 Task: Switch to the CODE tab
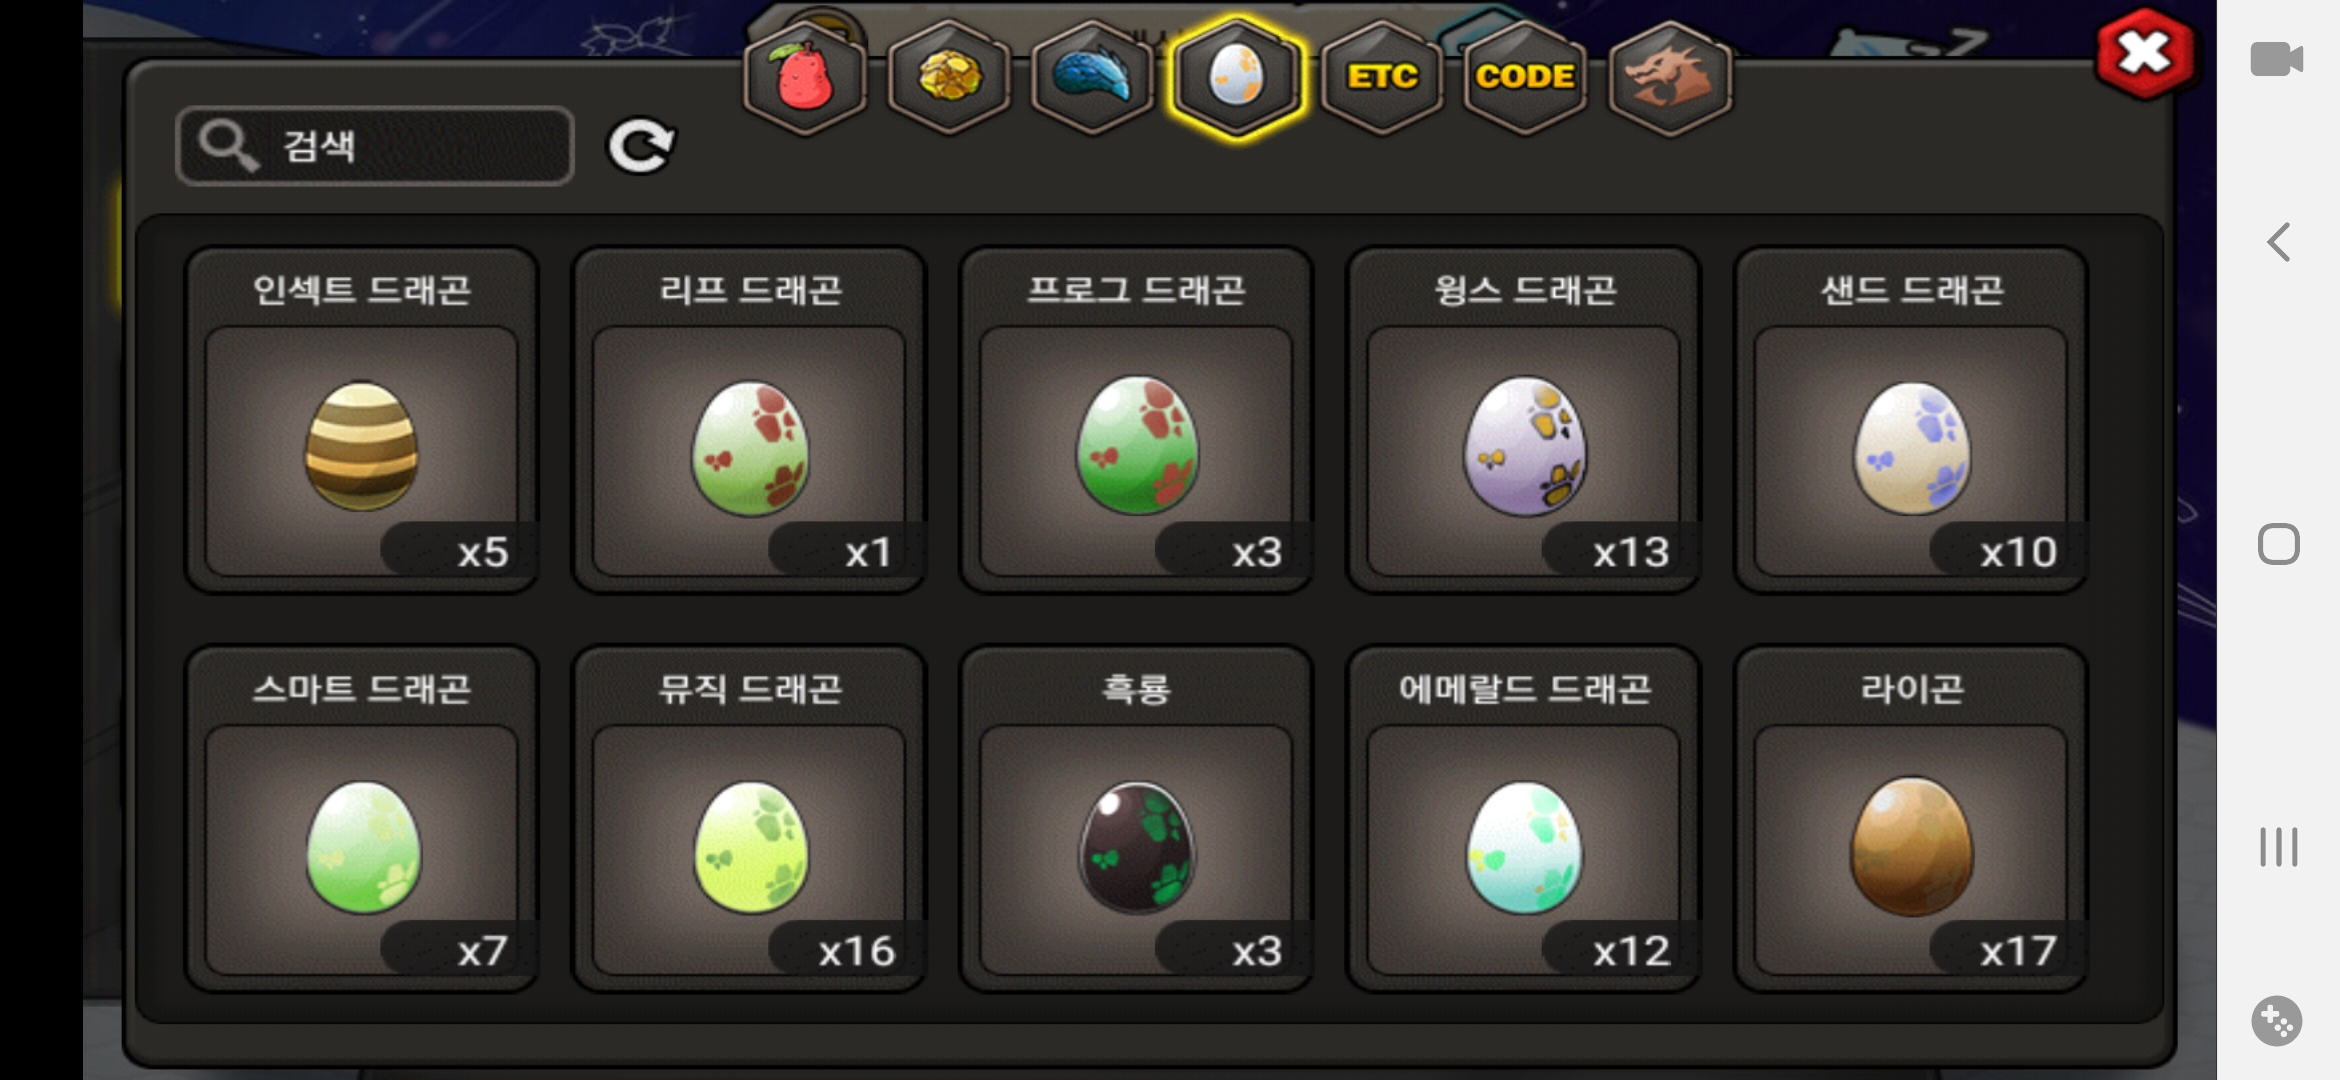click(x=1525, y=78)
